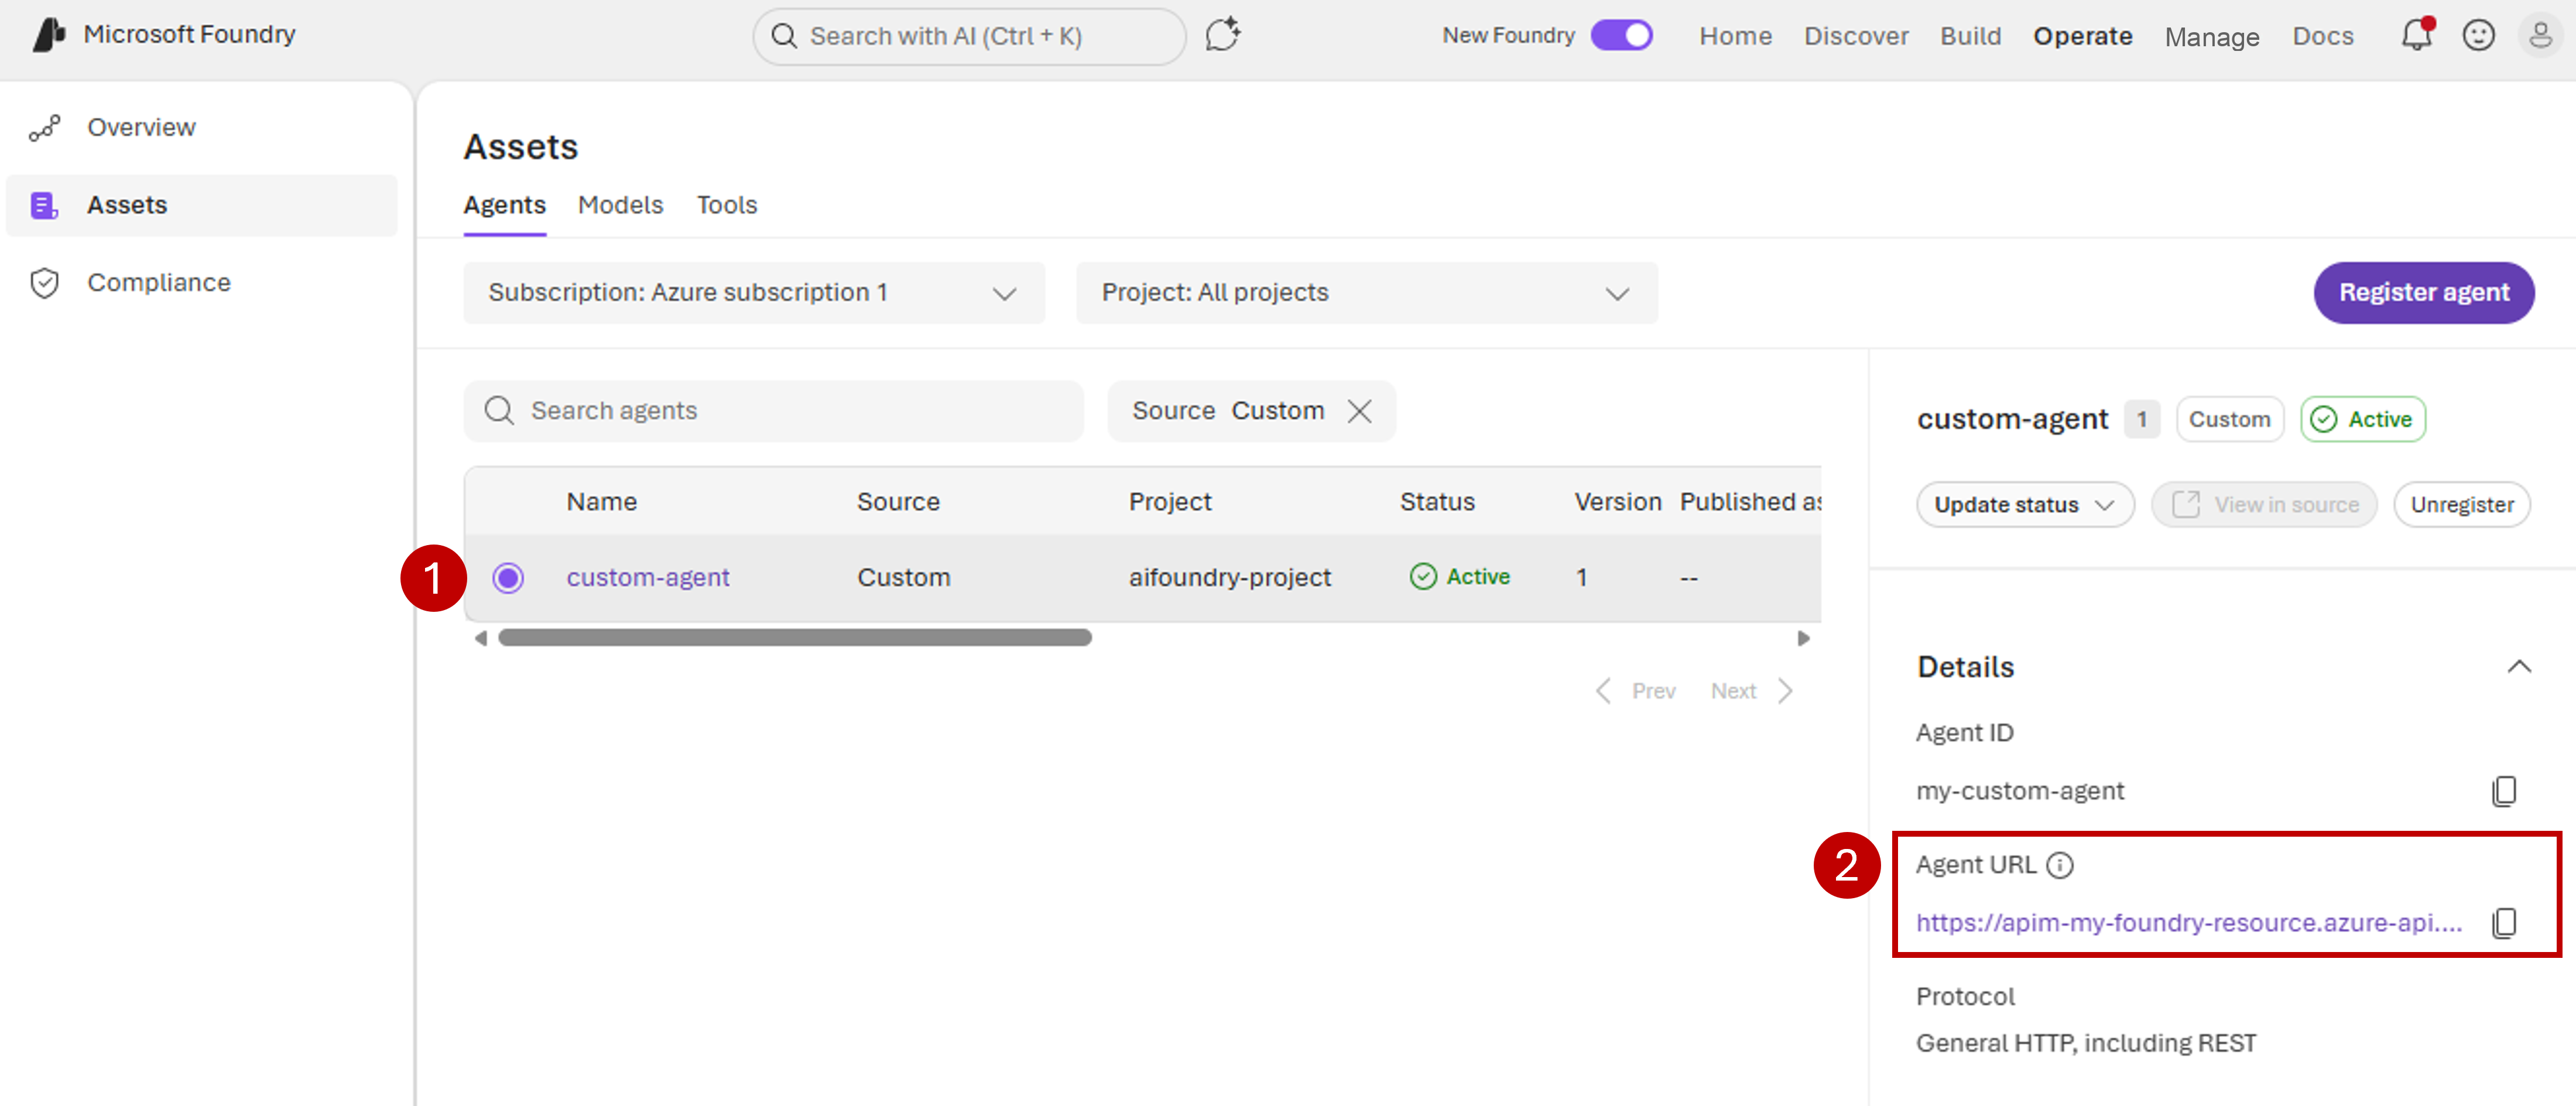Click the General HTTP, including REST text
Screen dimensions: 2576x1106
(x=2085, y=1043)
